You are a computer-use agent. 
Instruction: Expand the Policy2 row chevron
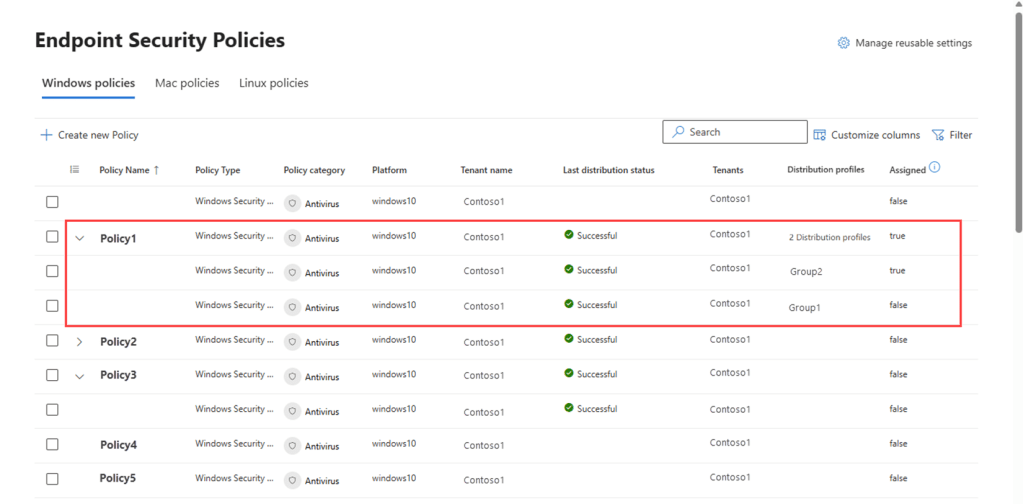point(80,341)
